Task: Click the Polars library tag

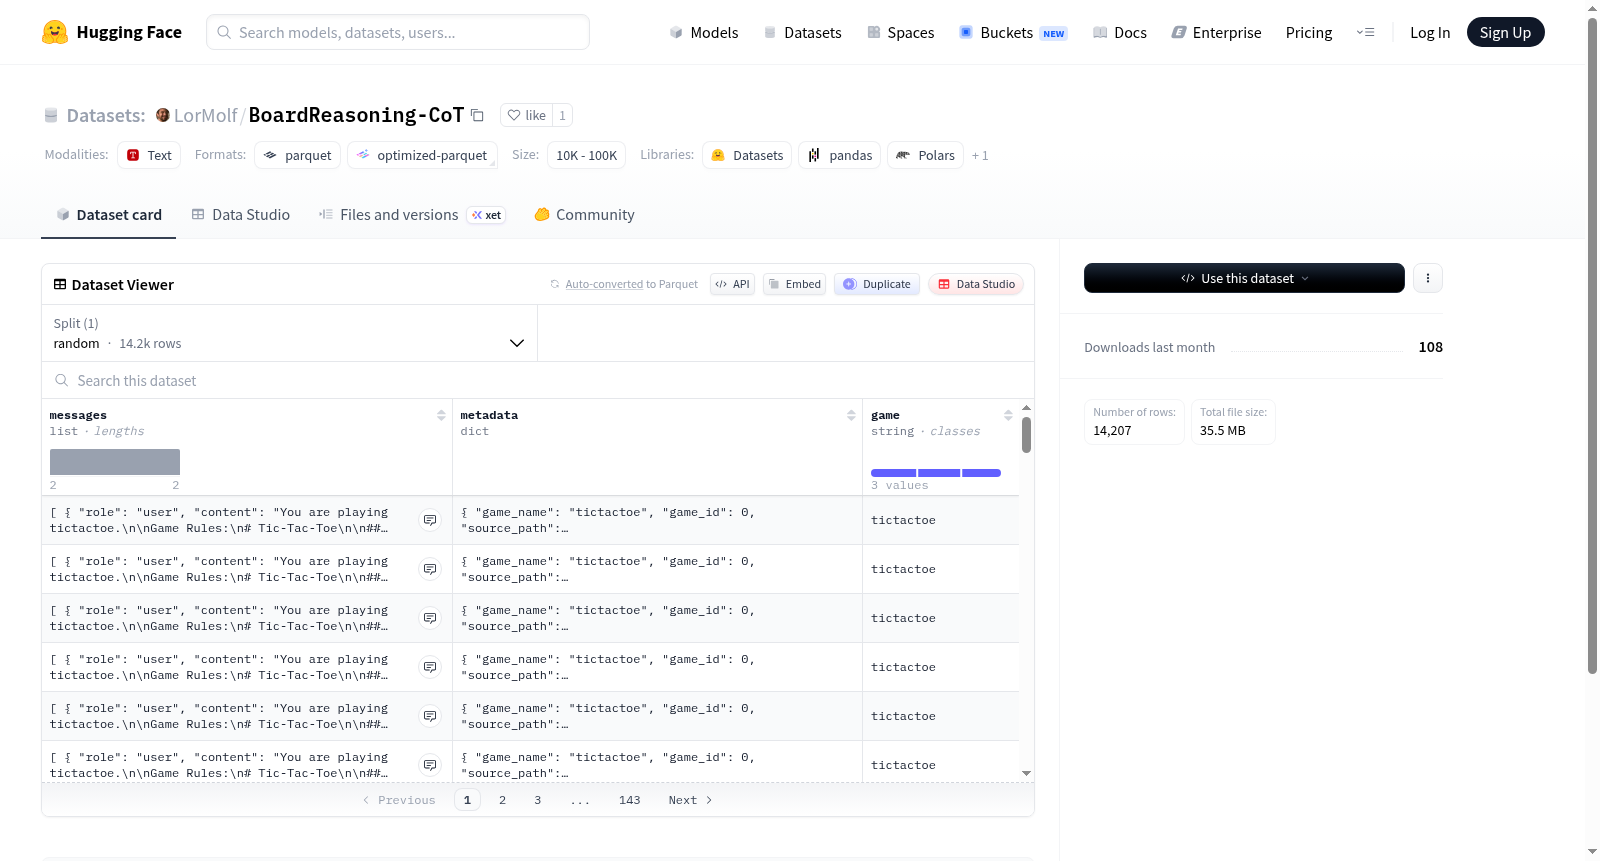Action: pyautogui.click(x=925, y=155)
